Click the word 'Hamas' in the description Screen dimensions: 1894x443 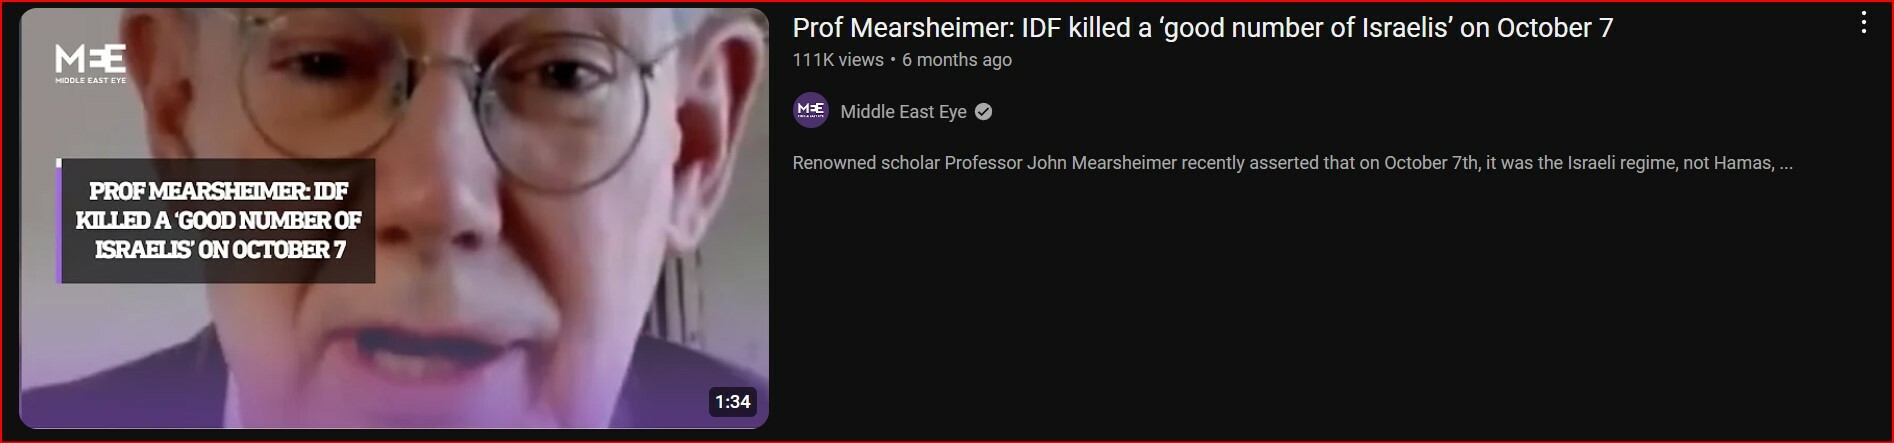[x=1743, y=163]
